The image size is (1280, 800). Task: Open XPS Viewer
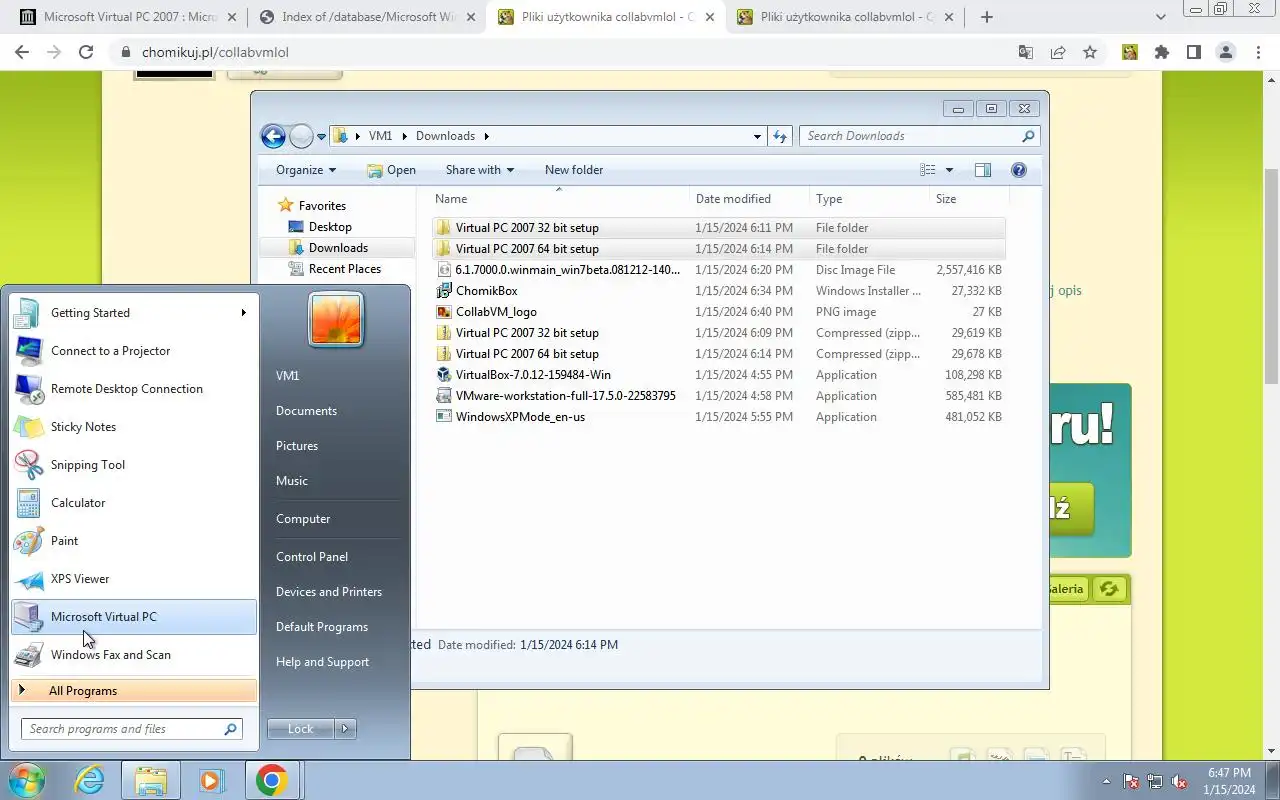tap(133, 579)
